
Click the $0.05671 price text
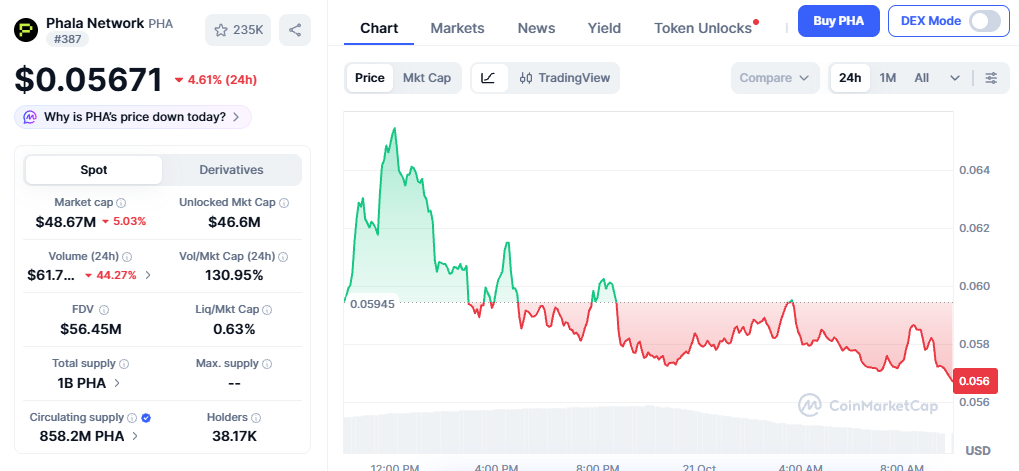tap(88, 79)
